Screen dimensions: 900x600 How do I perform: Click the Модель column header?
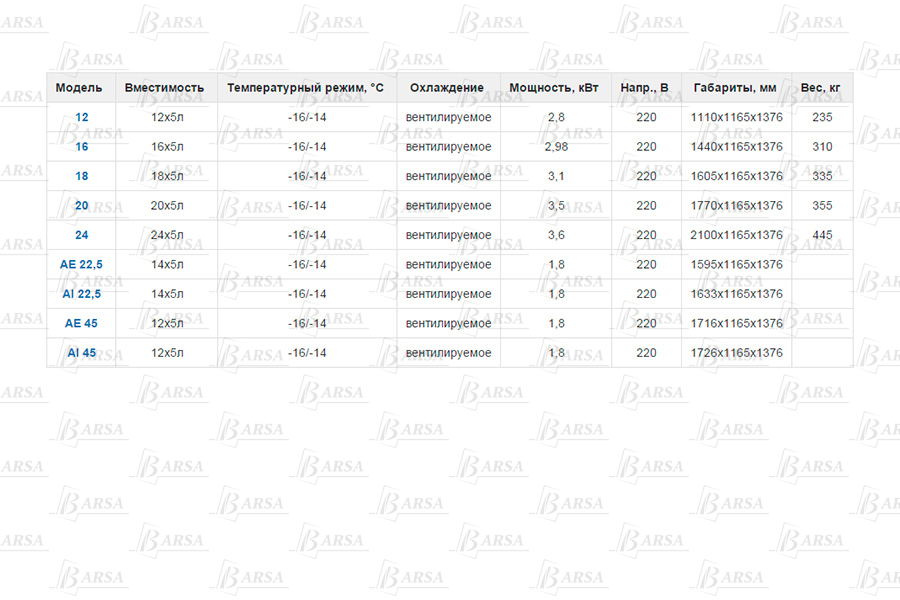pyautogui.click(x=79, y=88)
